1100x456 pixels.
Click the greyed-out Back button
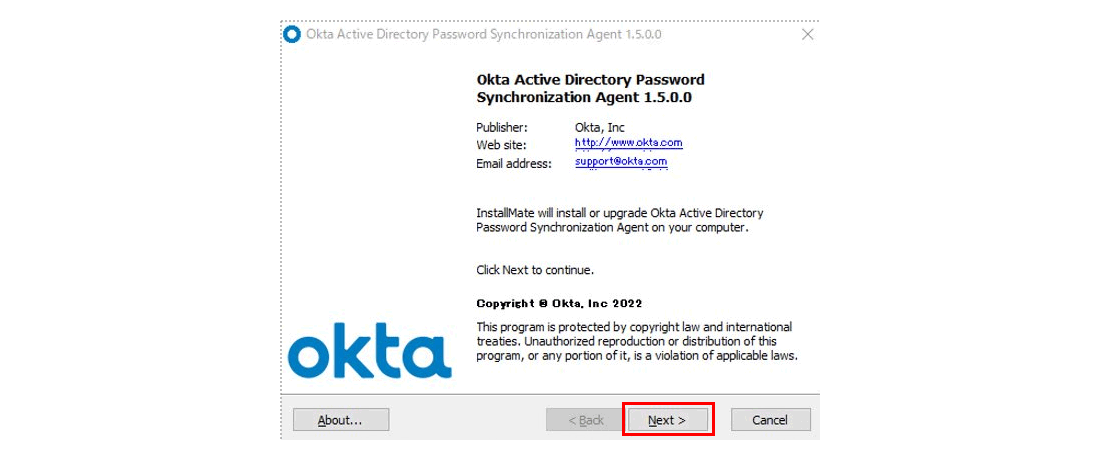[586, 420]
